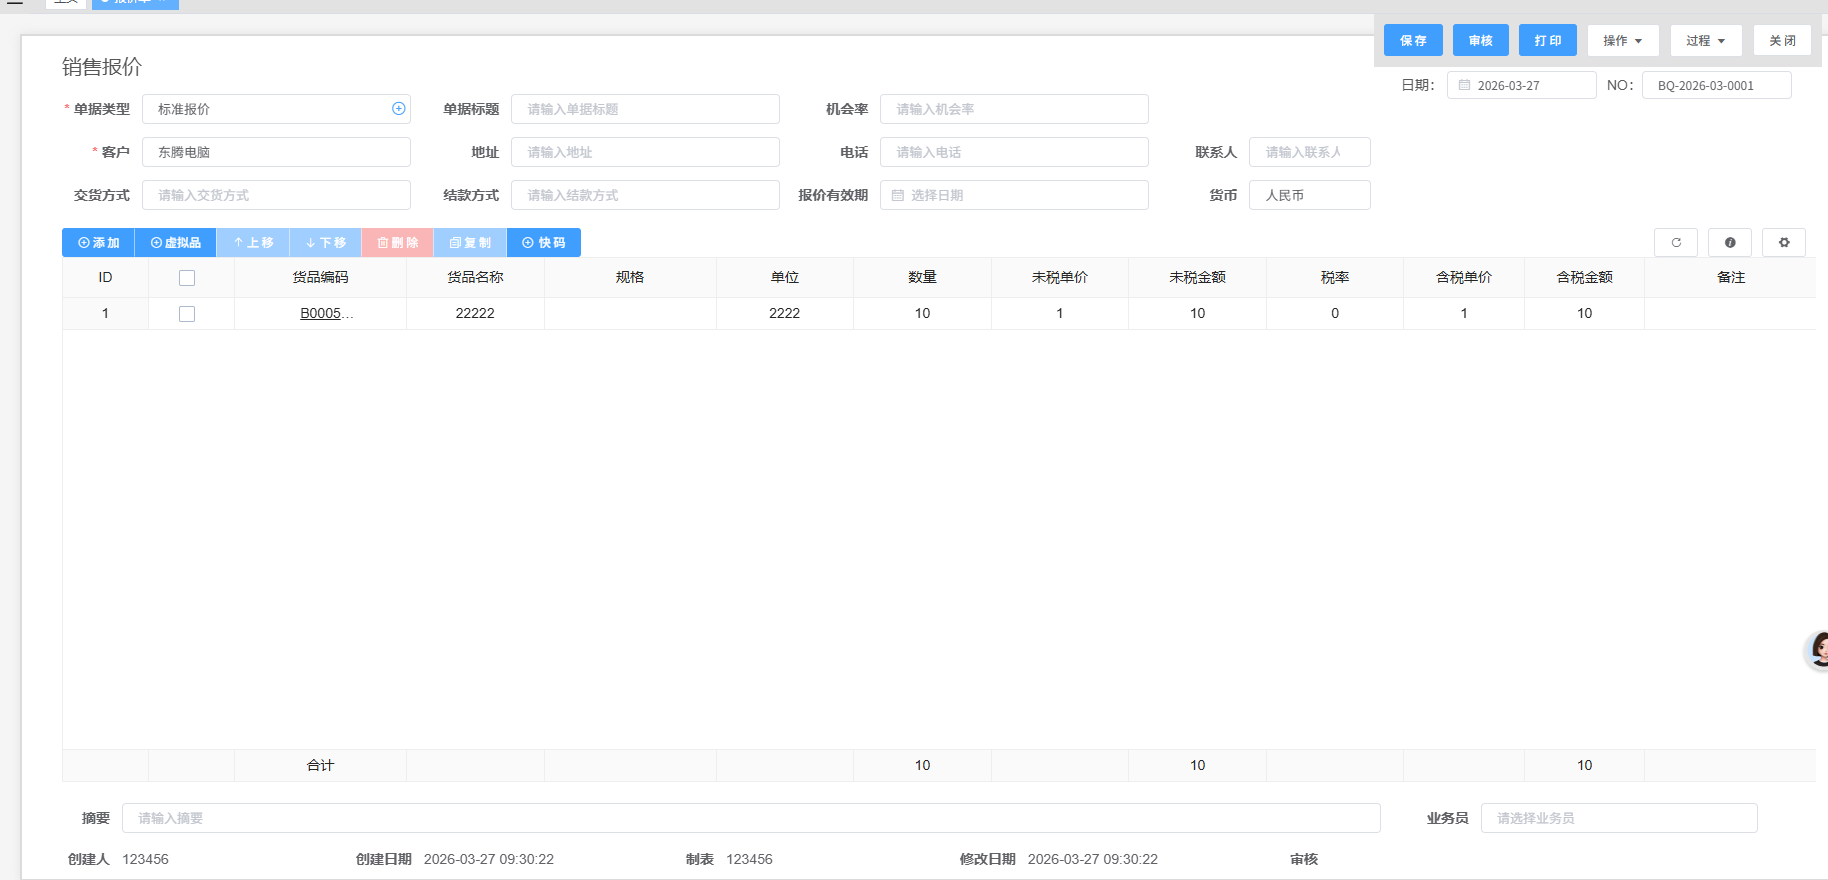Click the 审核 audit button
The width and height of the screenshot is (1828, 880).
coord(1480,41)
